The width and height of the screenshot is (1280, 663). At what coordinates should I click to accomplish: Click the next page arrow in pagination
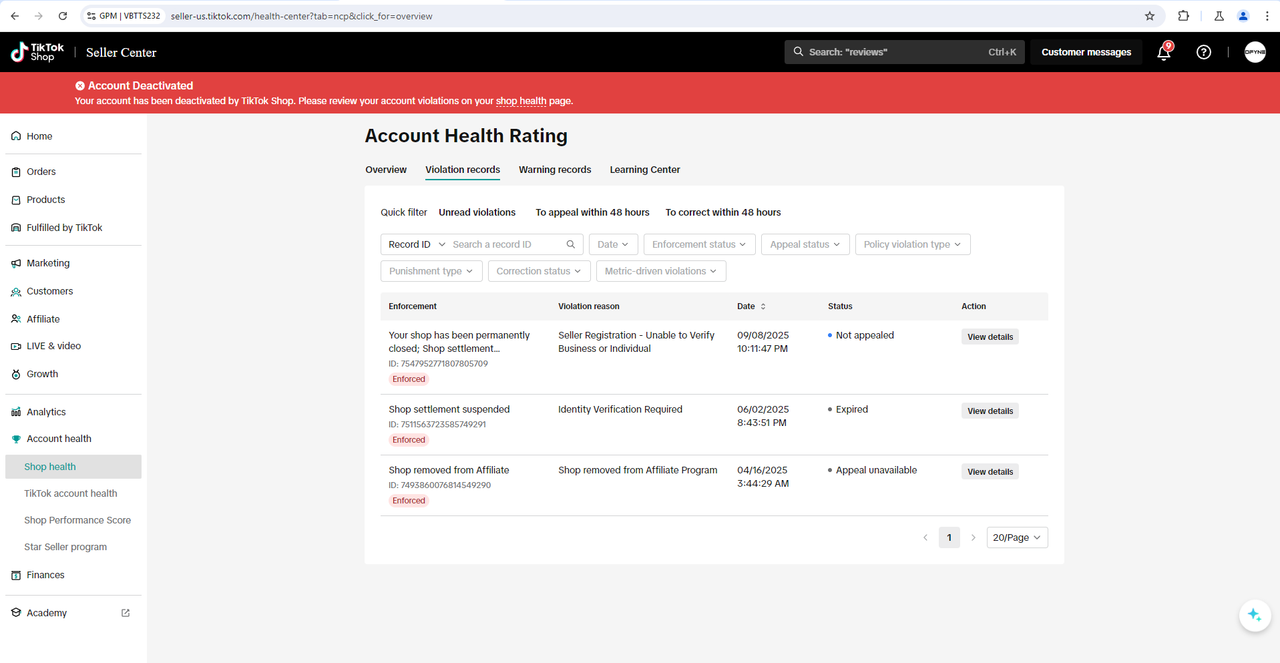[973, 538]
